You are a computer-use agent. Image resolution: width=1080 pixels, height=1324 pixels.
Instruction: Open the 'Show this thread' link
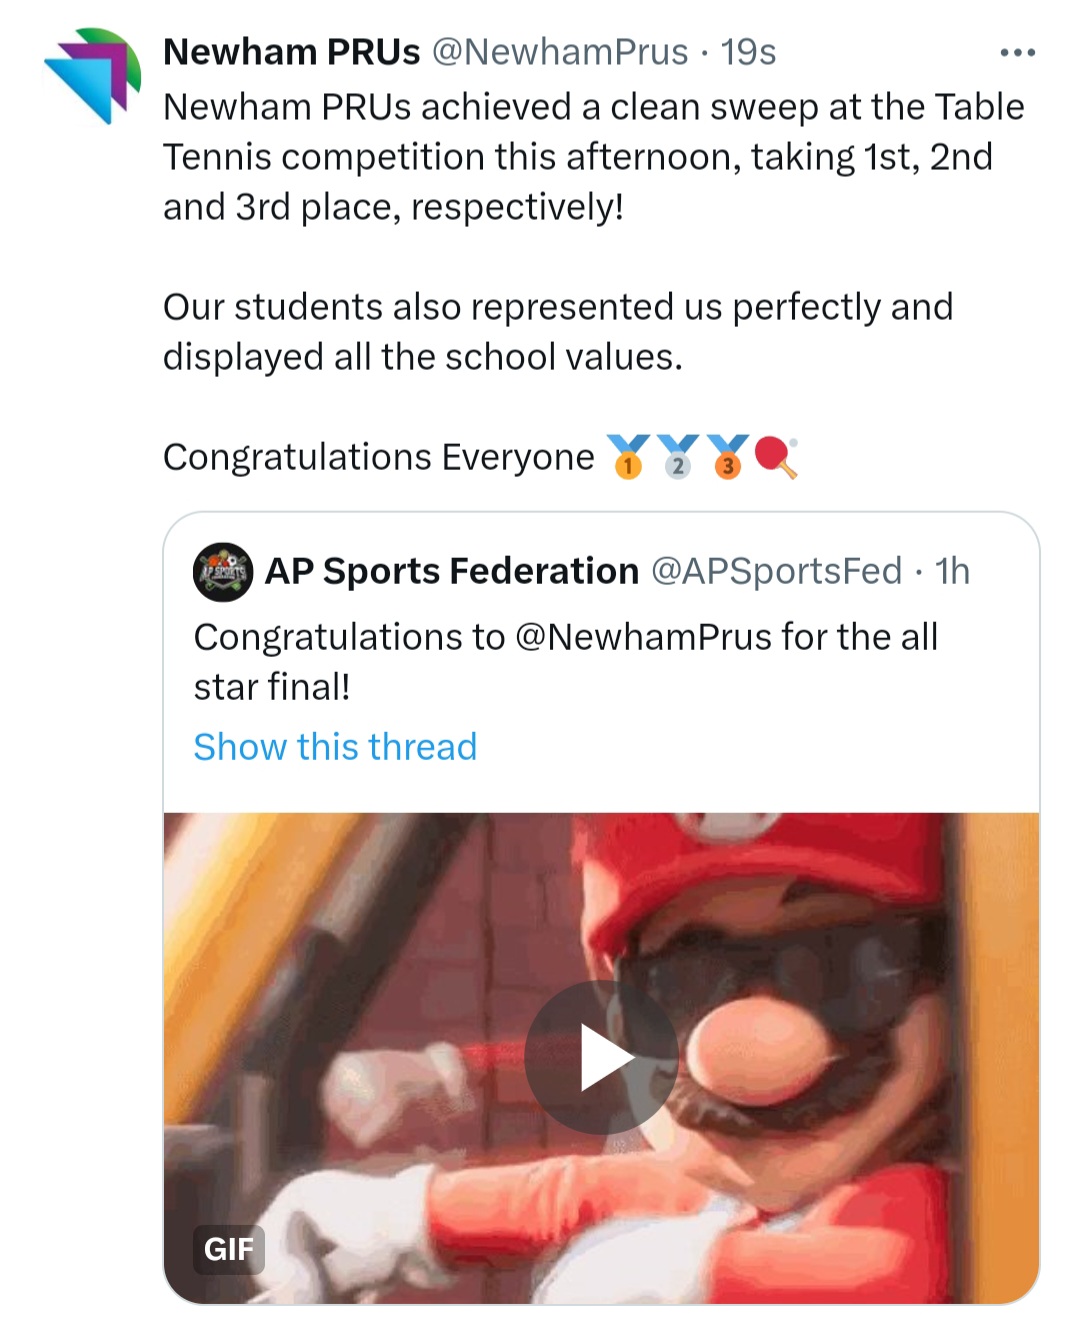(x=335, y=747)
